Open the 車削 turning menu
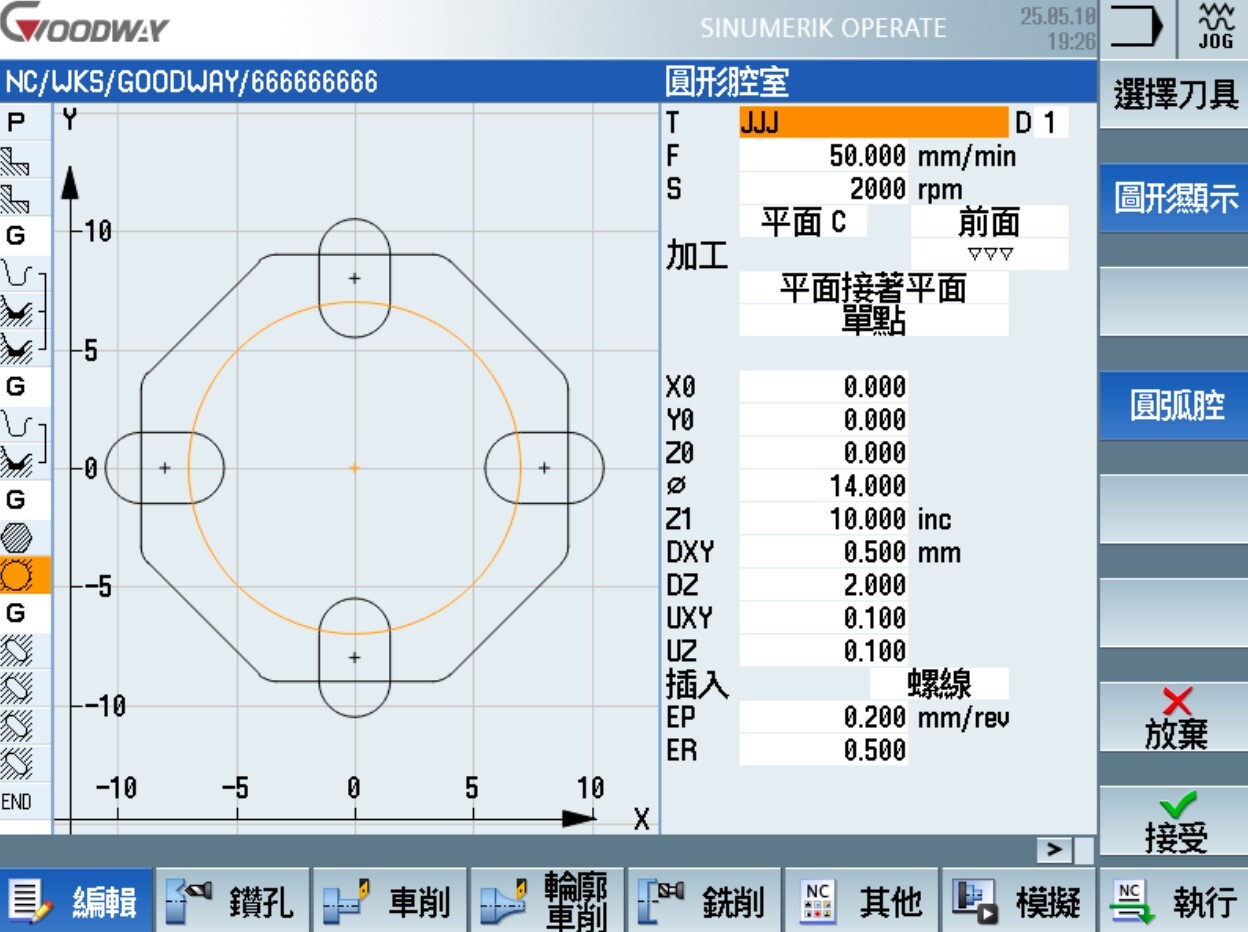 tap(390, 902)
